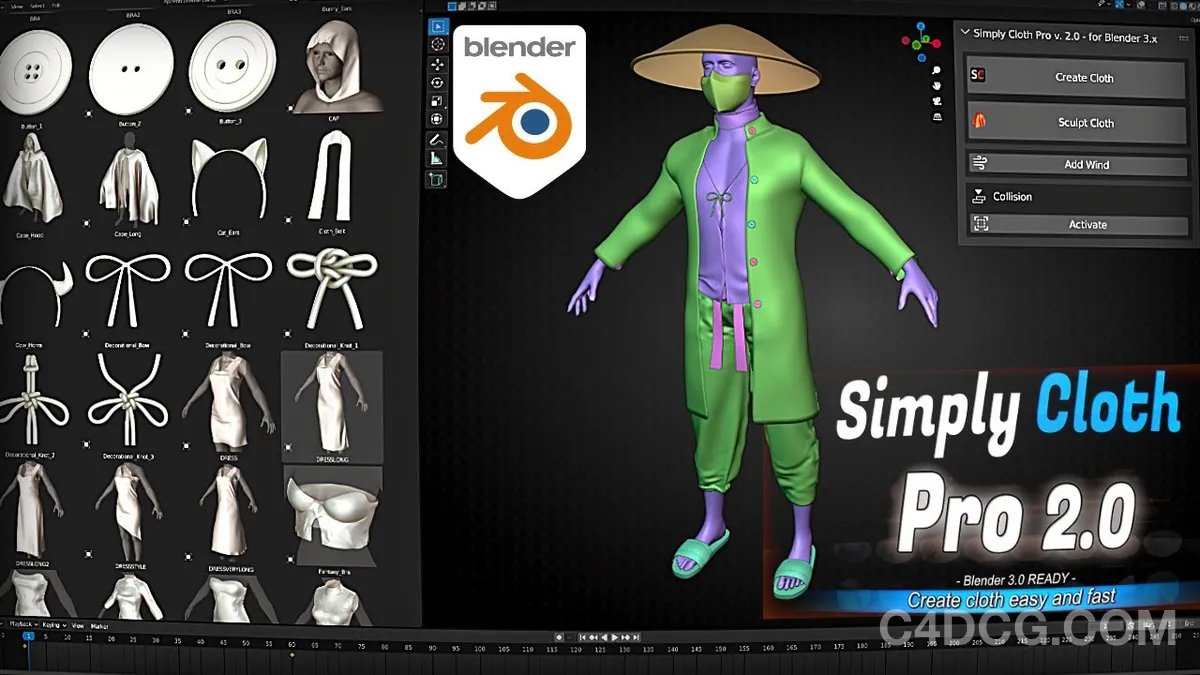
Task: Toggle perspective/orthographic projection
Action: click(x=937, y=116)
